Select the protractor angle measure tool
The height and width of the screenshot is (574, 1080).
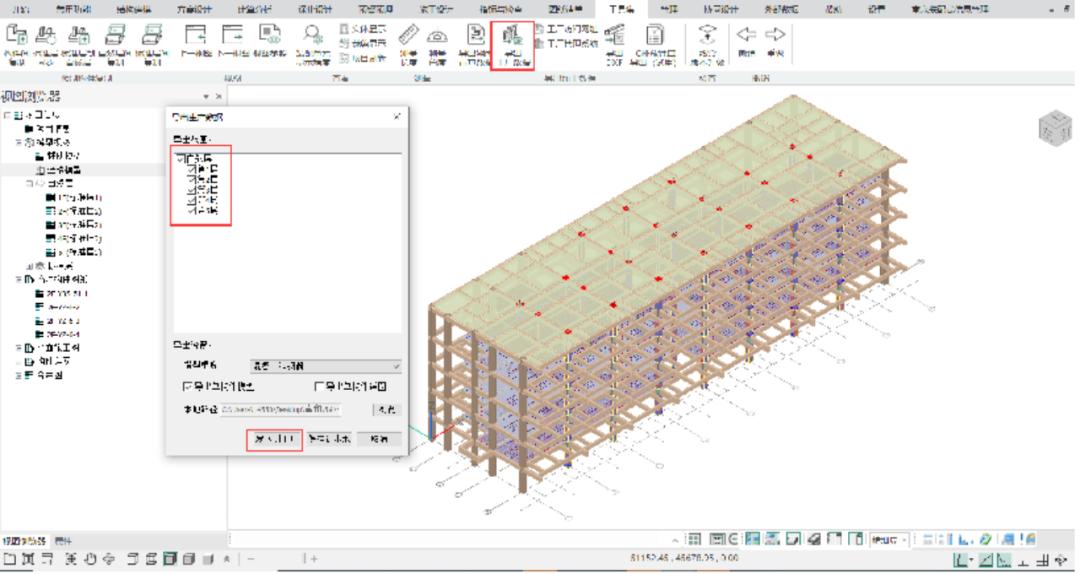click(x=437, y=35)
